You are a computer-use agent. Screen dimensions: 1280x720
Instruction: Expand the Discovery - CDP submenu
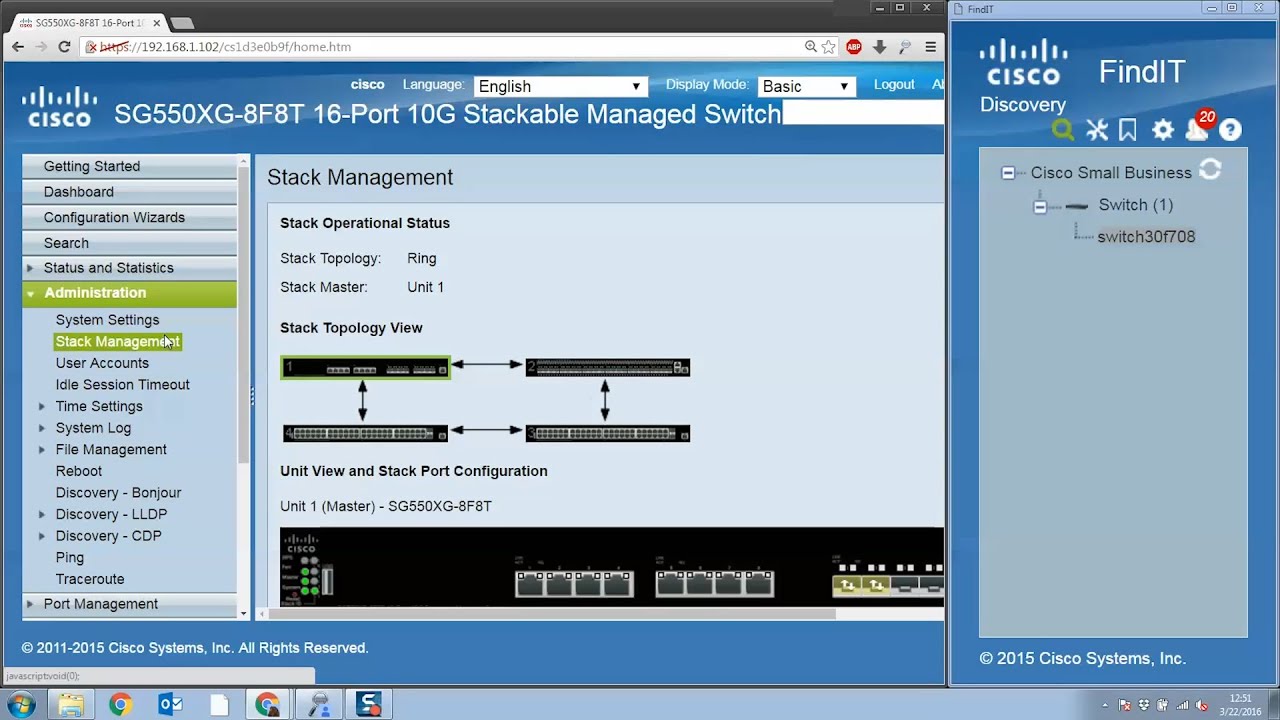(42, 536)
